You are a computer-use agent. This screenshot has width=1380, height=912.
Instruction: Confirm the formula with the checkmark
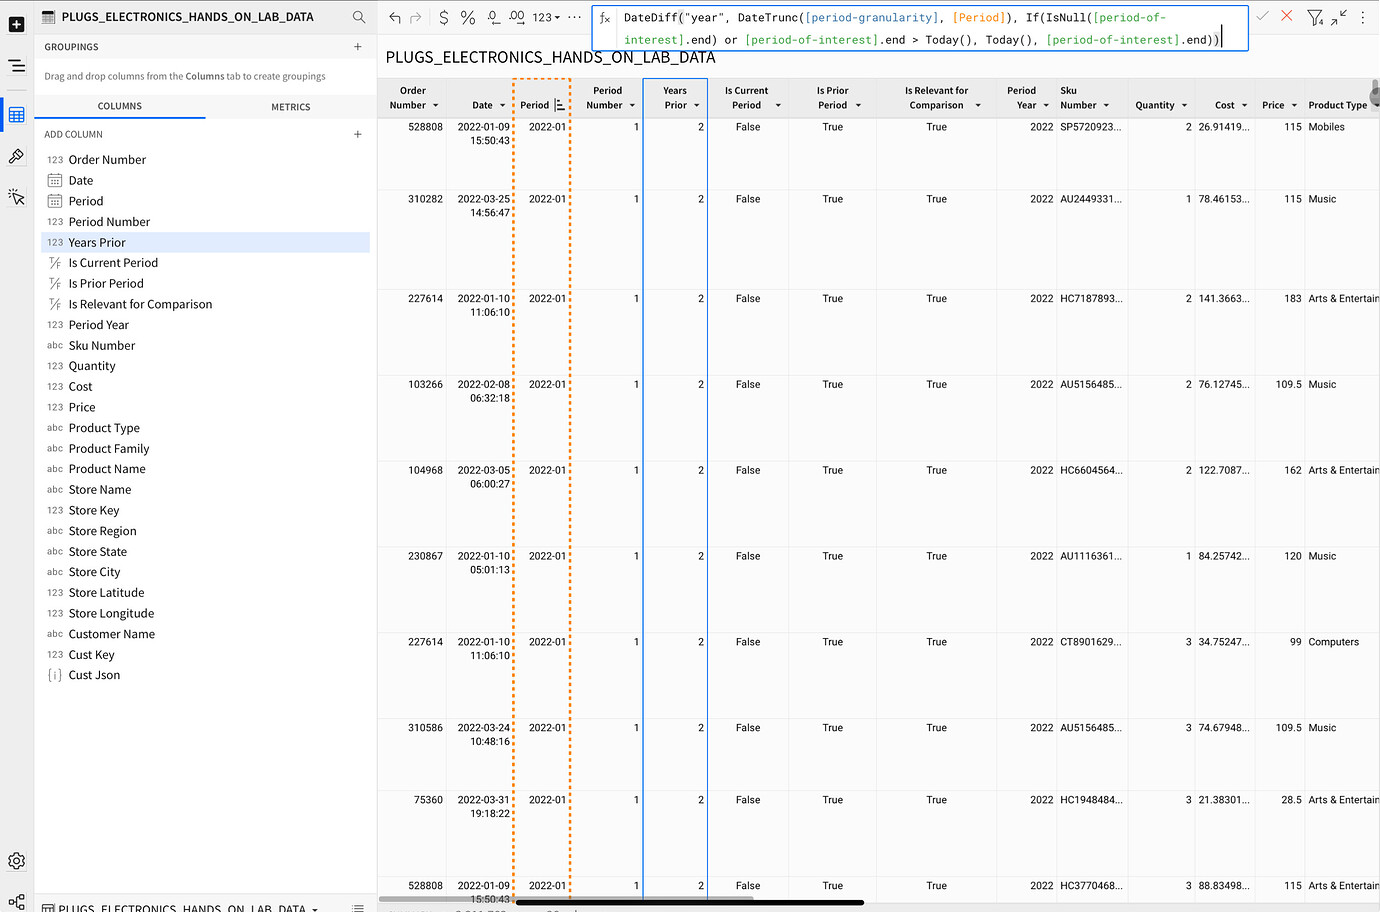coord(1262,17)
